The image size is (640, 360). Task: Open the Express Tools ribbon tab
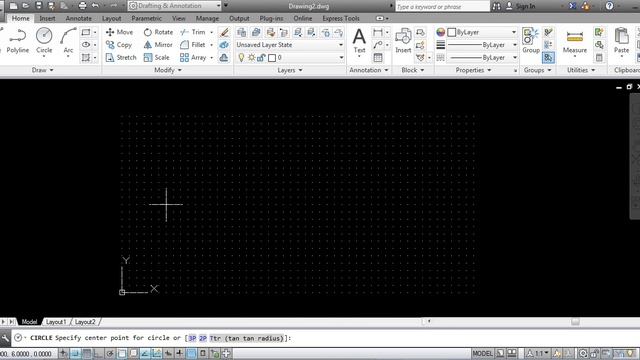[x=341, y=18]
